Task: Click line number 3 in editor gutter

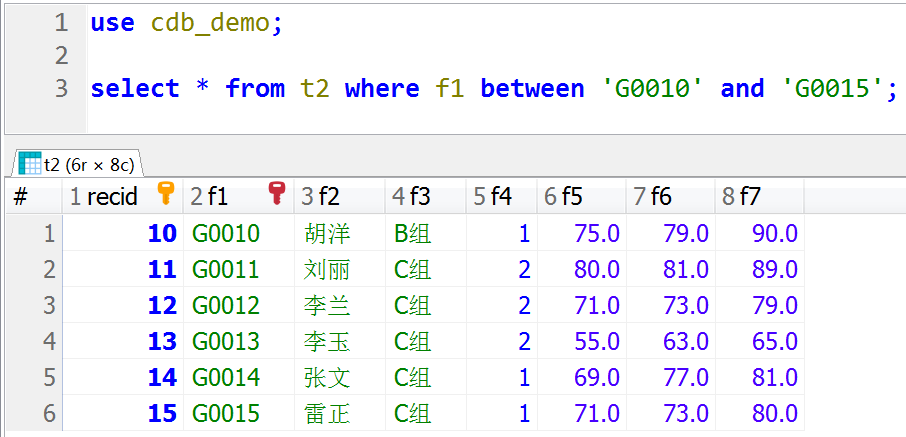Action: (61, 88)
